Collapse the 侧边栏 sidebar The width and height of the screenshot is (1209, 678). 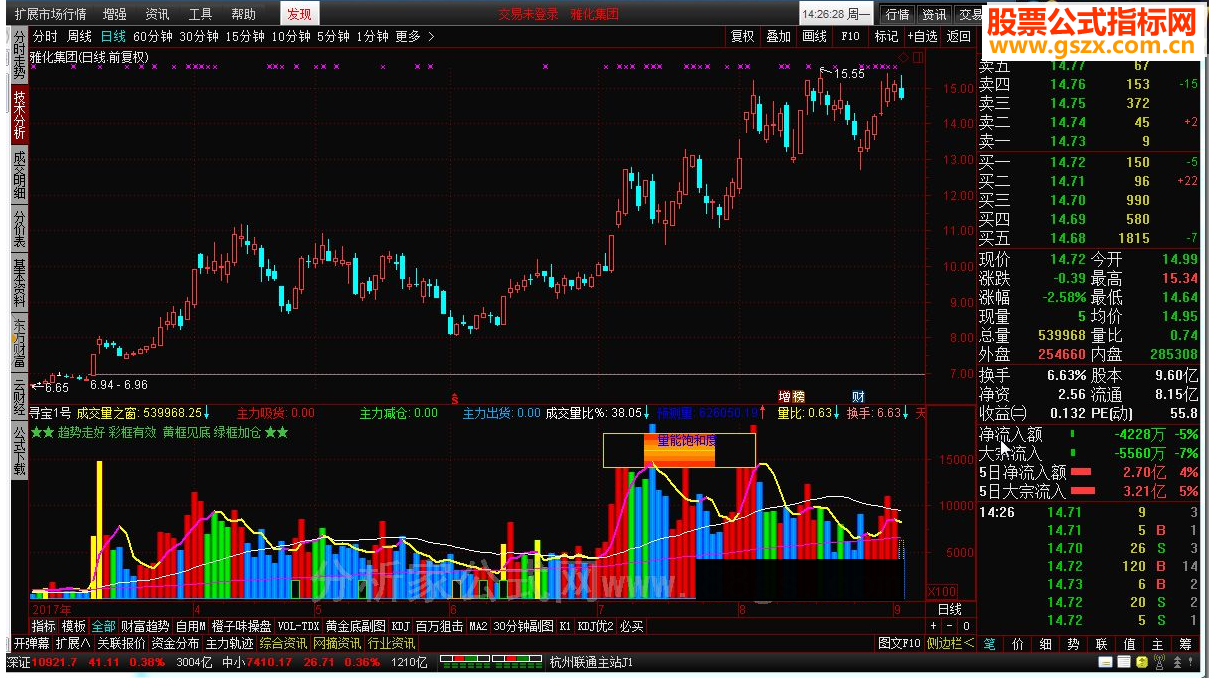[950, 643]
